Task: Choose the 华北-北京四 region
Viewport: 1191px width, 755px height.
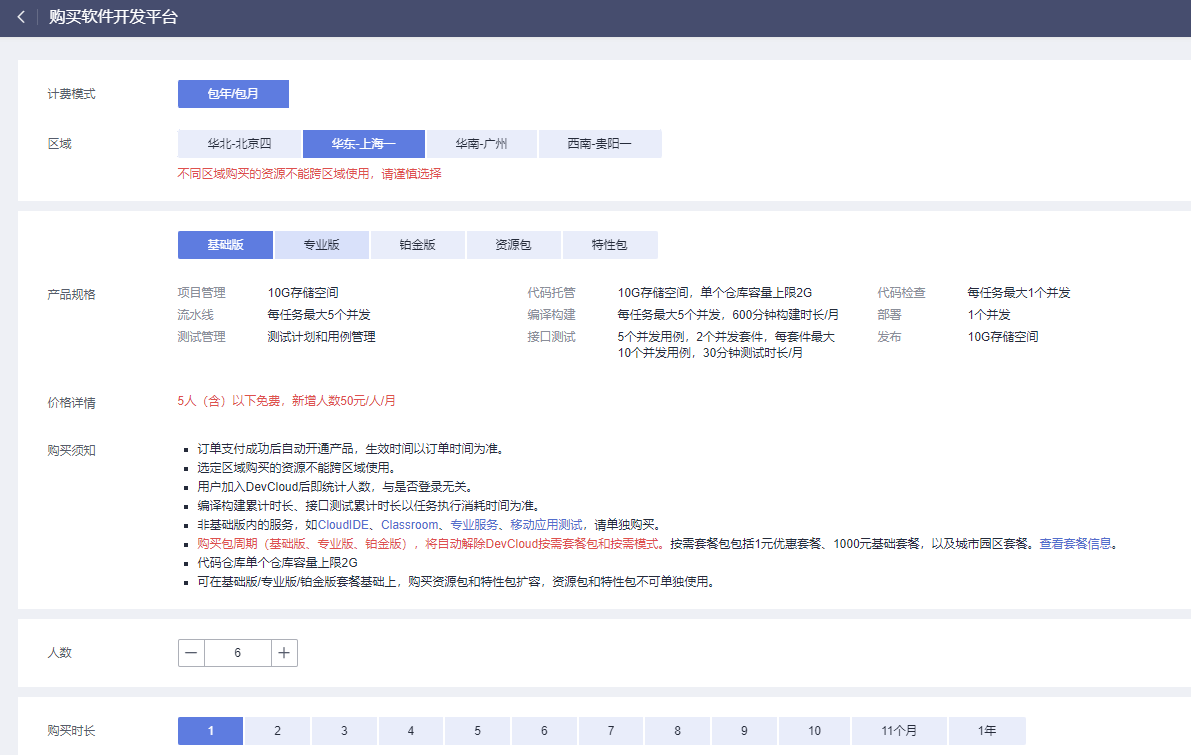Action: pos(239,144)
